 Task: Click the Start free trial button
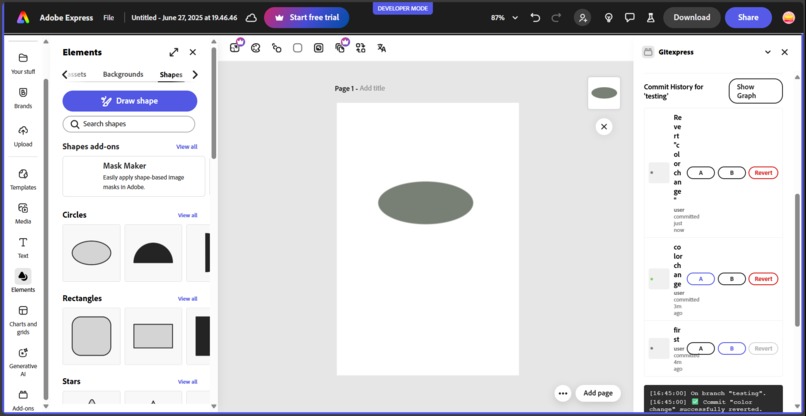306,17
